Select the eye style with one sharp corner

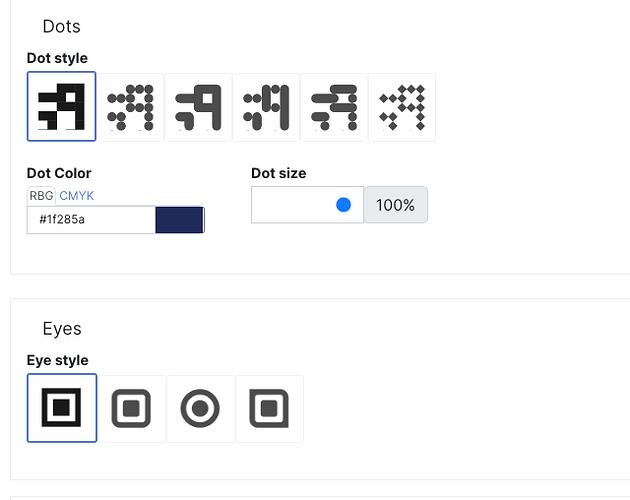(x=270, y=409)
